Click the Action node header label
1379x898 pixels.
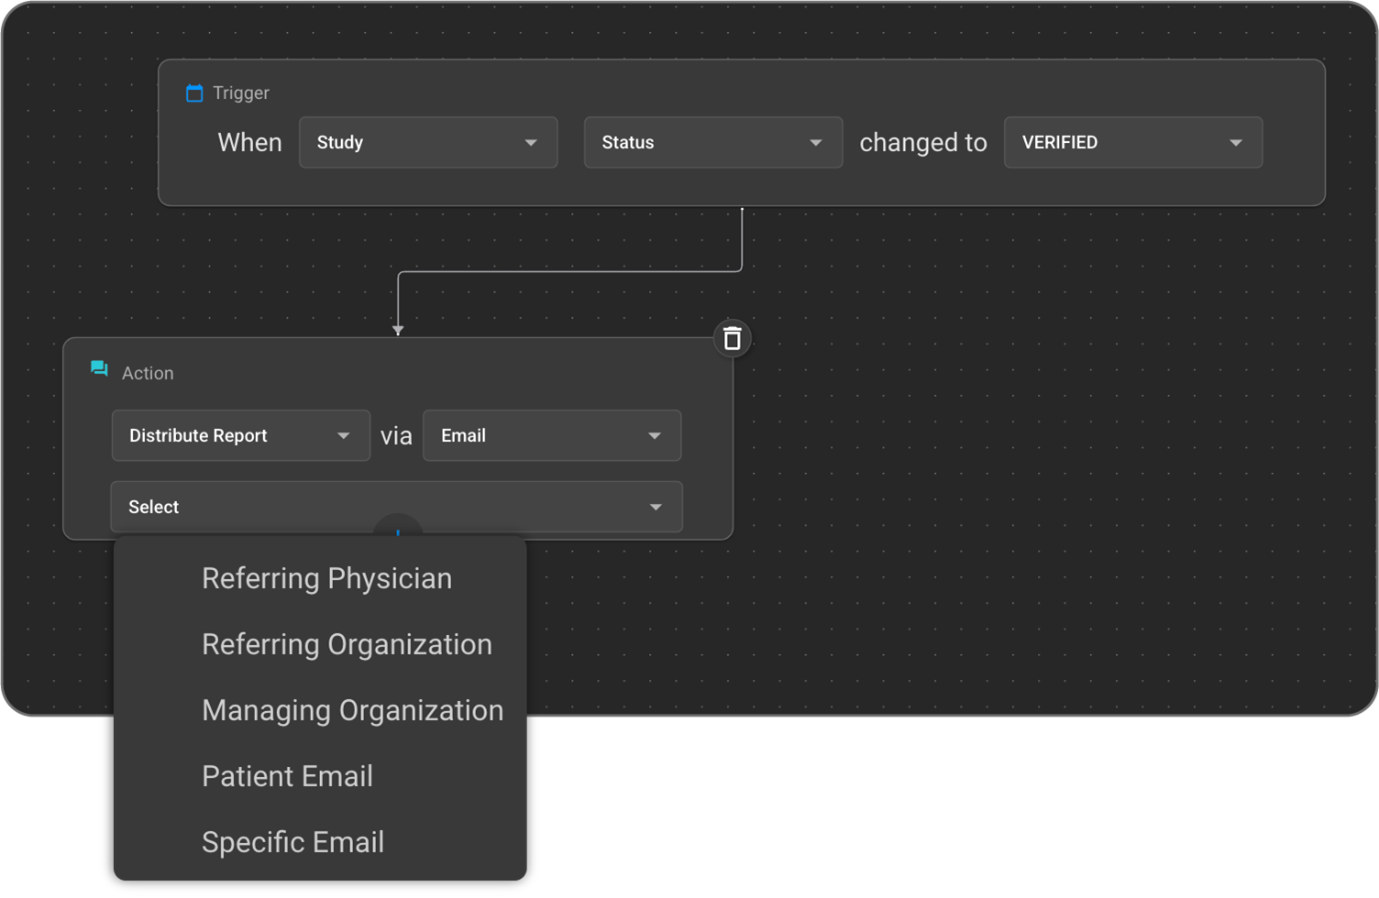(x=148, y=373)
